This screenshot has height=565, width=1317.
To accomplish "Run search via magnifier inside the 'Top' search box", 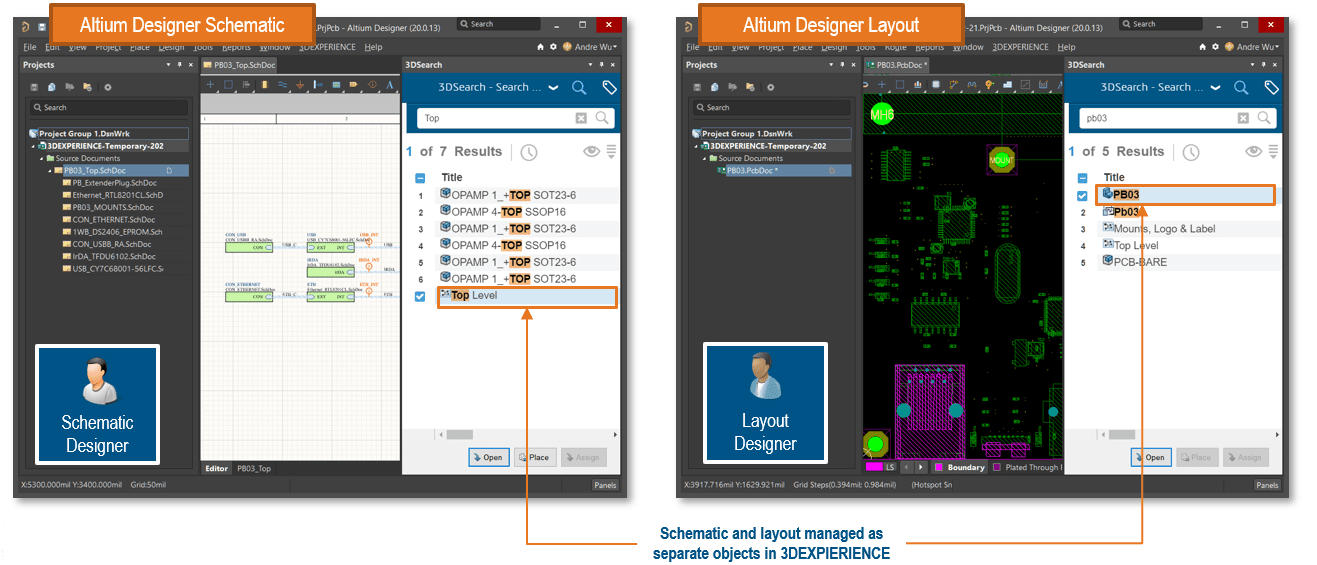I will coord(602,118).
